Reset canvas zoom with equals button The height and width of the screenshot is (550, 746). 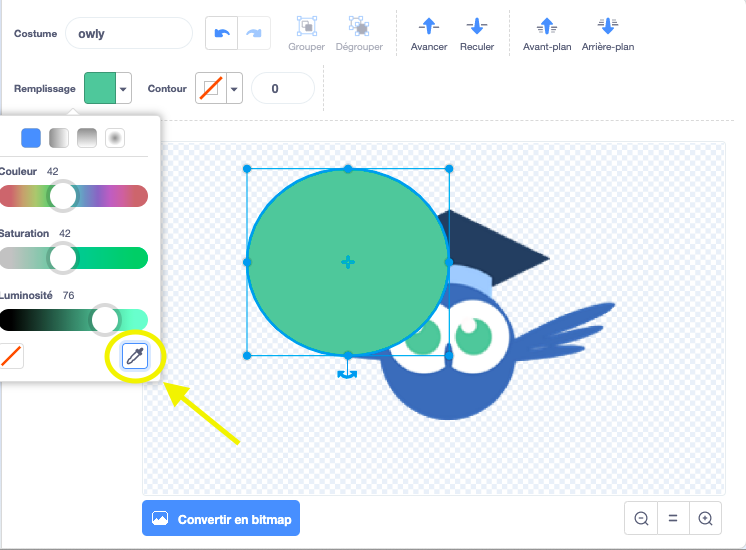673,518
